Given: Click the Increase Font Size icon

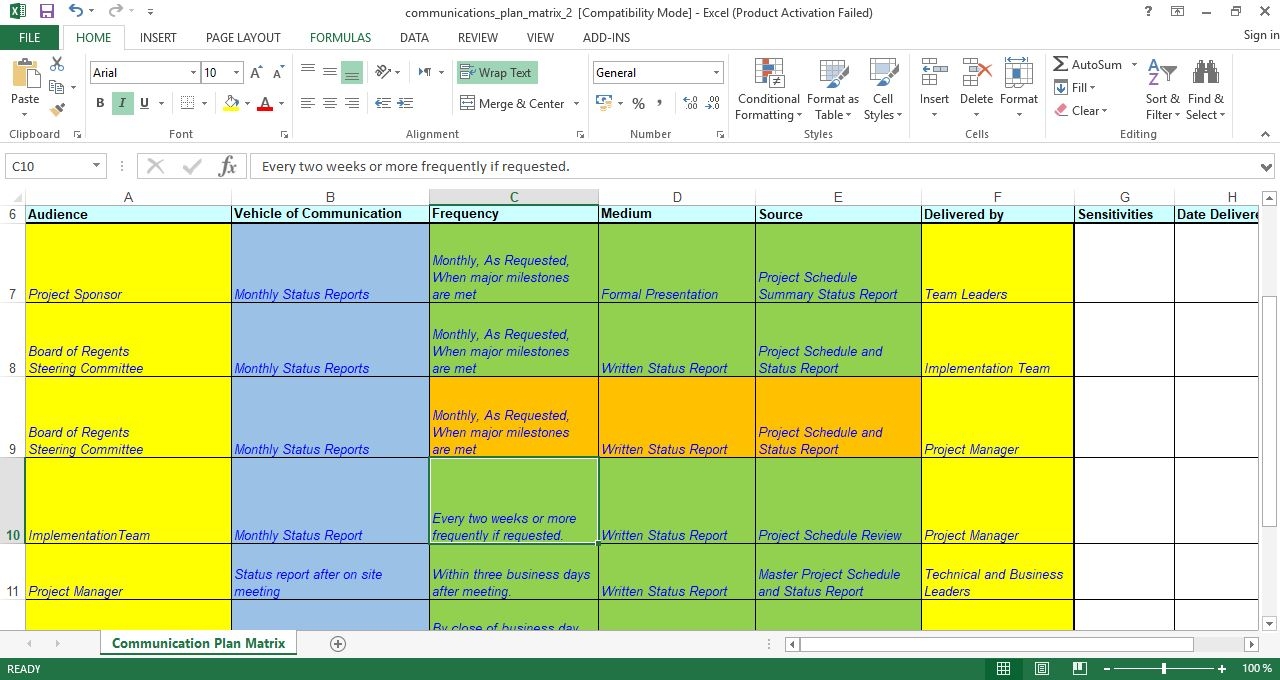Looking at the screenshot, I should [x=257, y=73].
